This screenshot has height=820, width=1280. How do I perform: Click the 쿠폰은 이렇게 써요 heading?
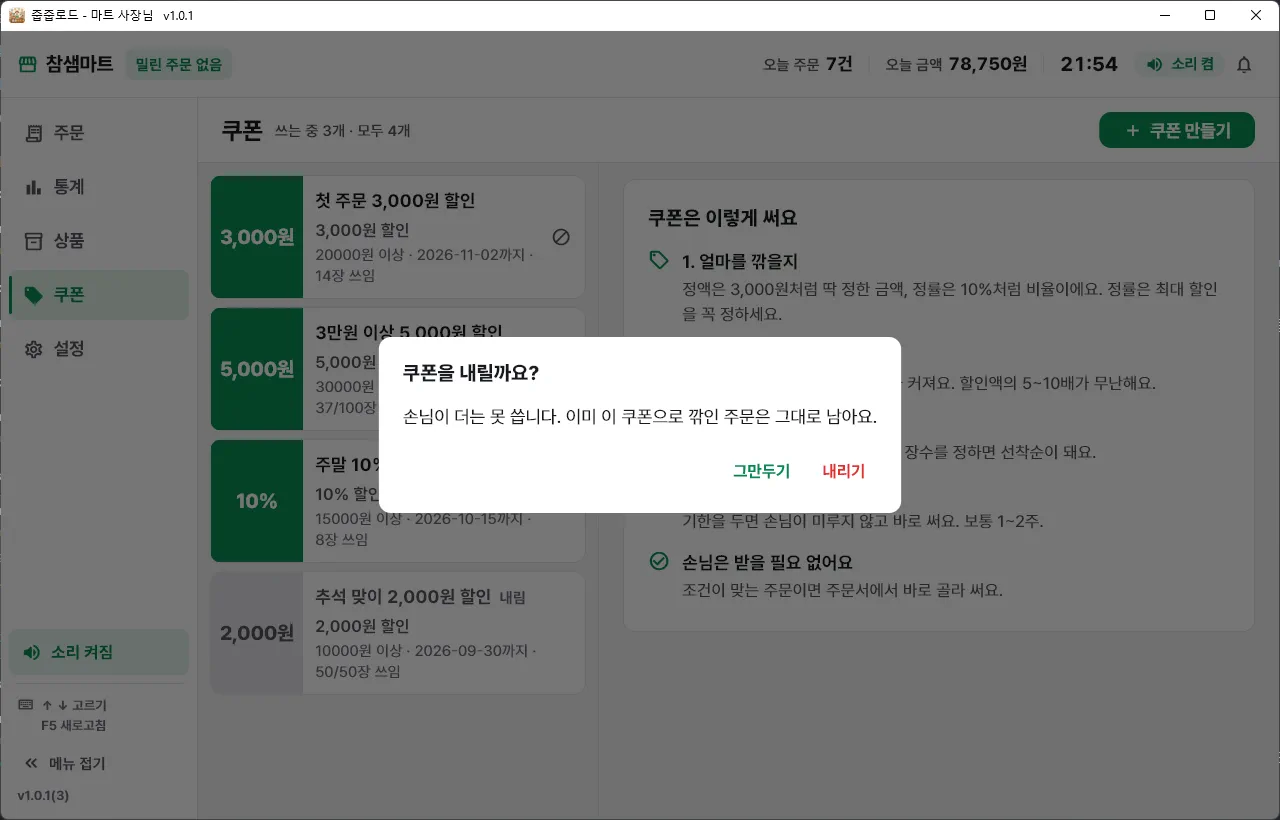pos(723,218)
